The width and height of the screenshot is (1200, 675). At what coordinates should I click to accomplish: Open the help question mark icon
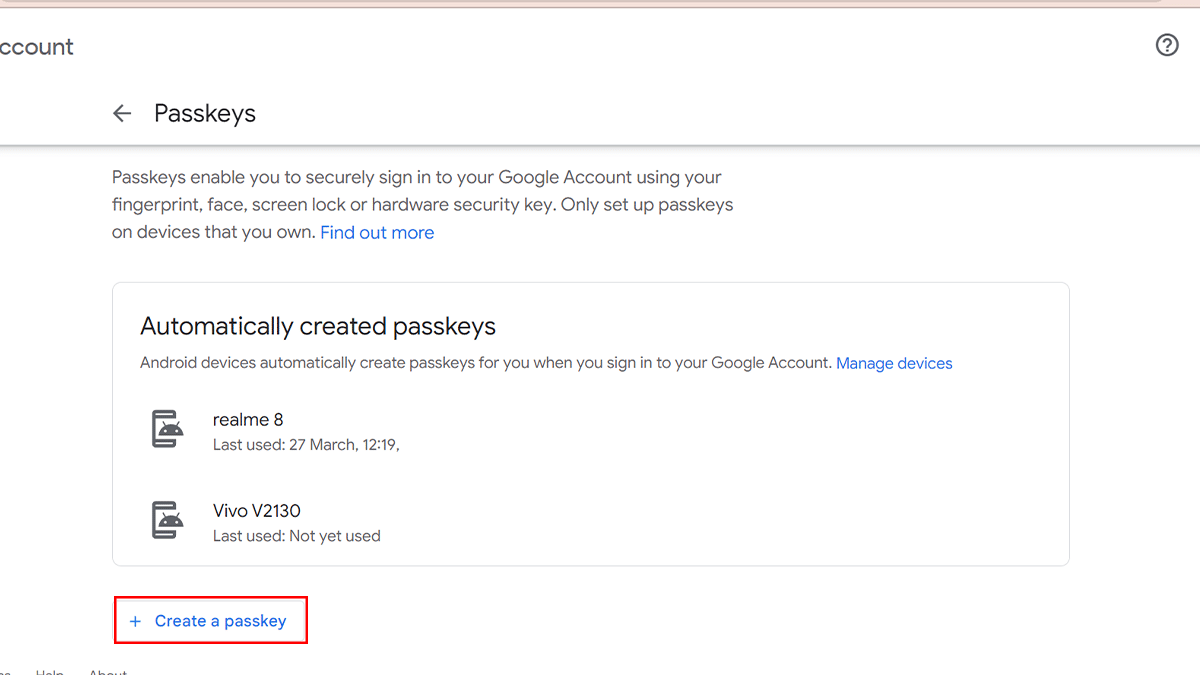click(1167, 45)
